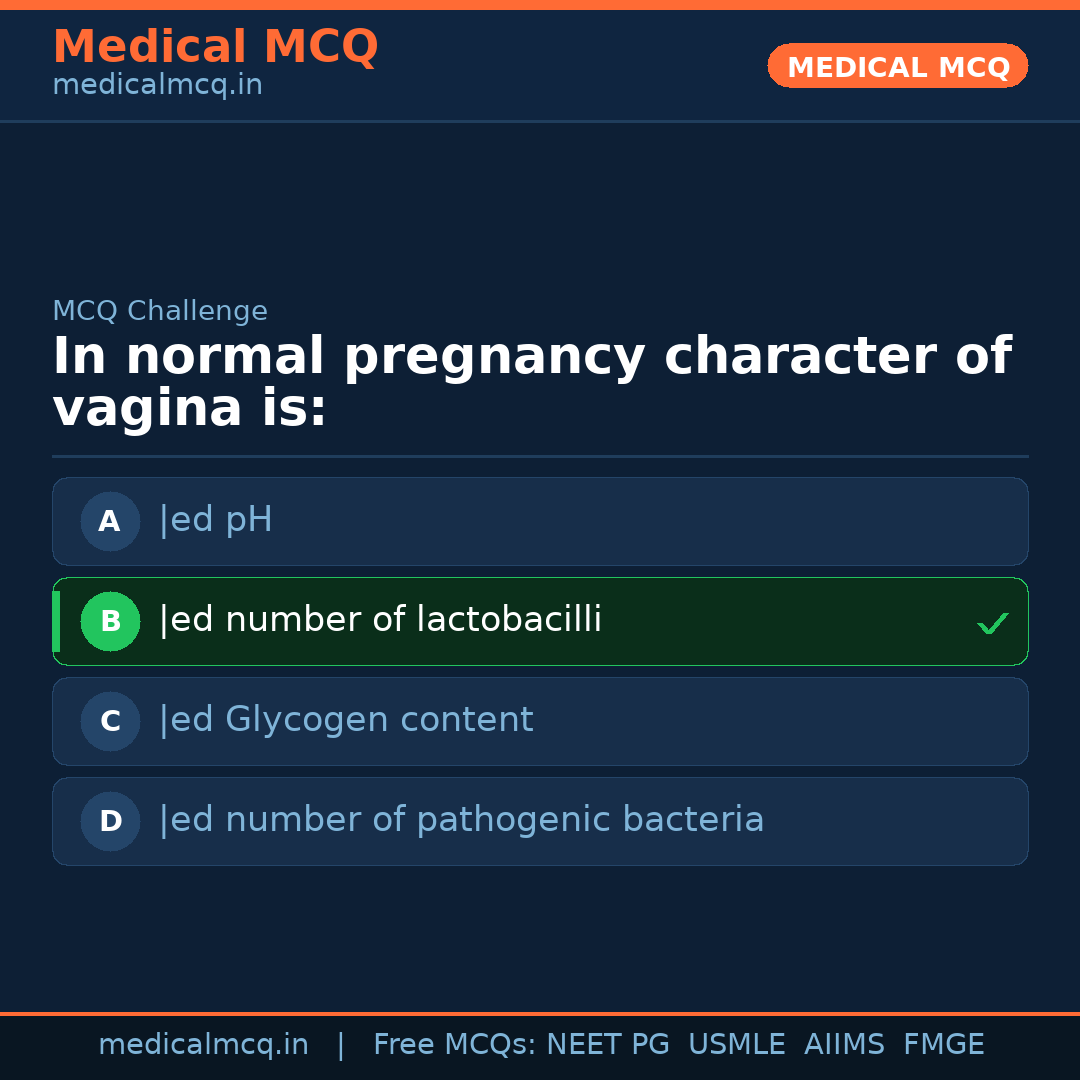1080x1080 pixels.
Task: Expand the MCQ Challenge section
Action: coord(160,310)
